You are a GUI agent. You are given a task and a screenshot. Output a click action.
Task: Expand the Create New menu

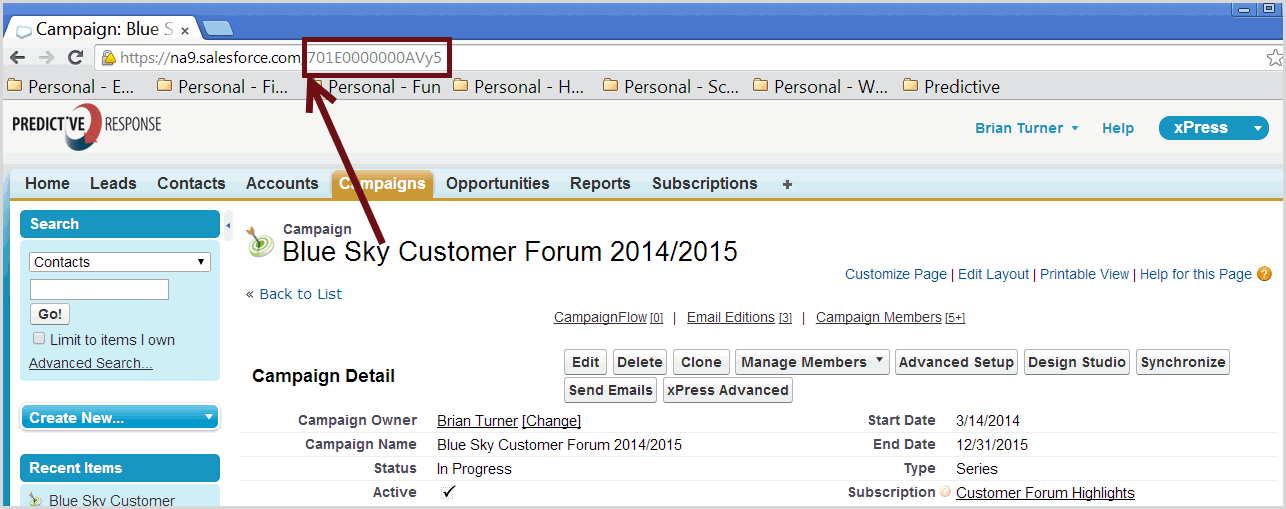pyautogui.click(x=120, y=418)
